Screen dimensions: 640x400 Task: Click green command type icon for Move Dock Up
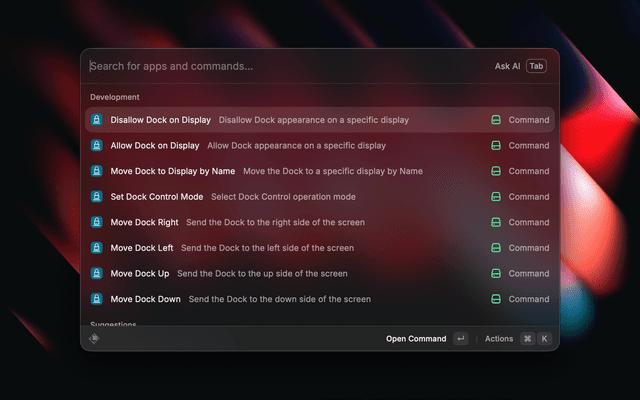[x=495, y=273]
